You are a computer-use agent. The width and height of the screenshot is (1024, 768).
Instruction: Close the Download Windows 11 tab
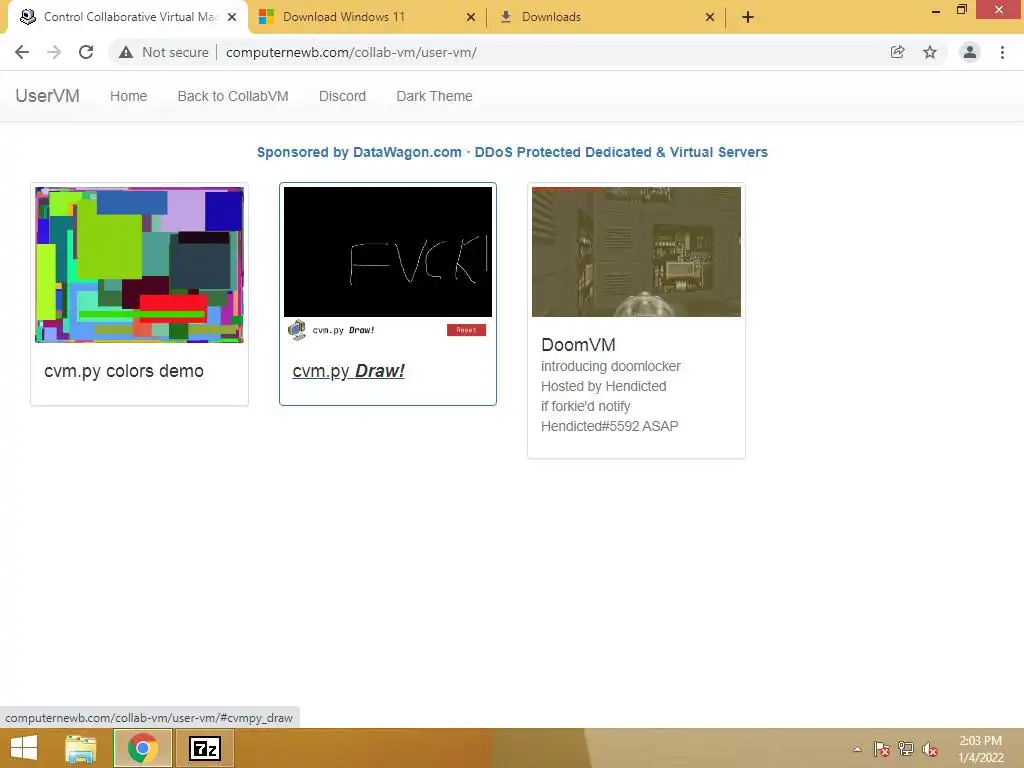click(471, 17)
